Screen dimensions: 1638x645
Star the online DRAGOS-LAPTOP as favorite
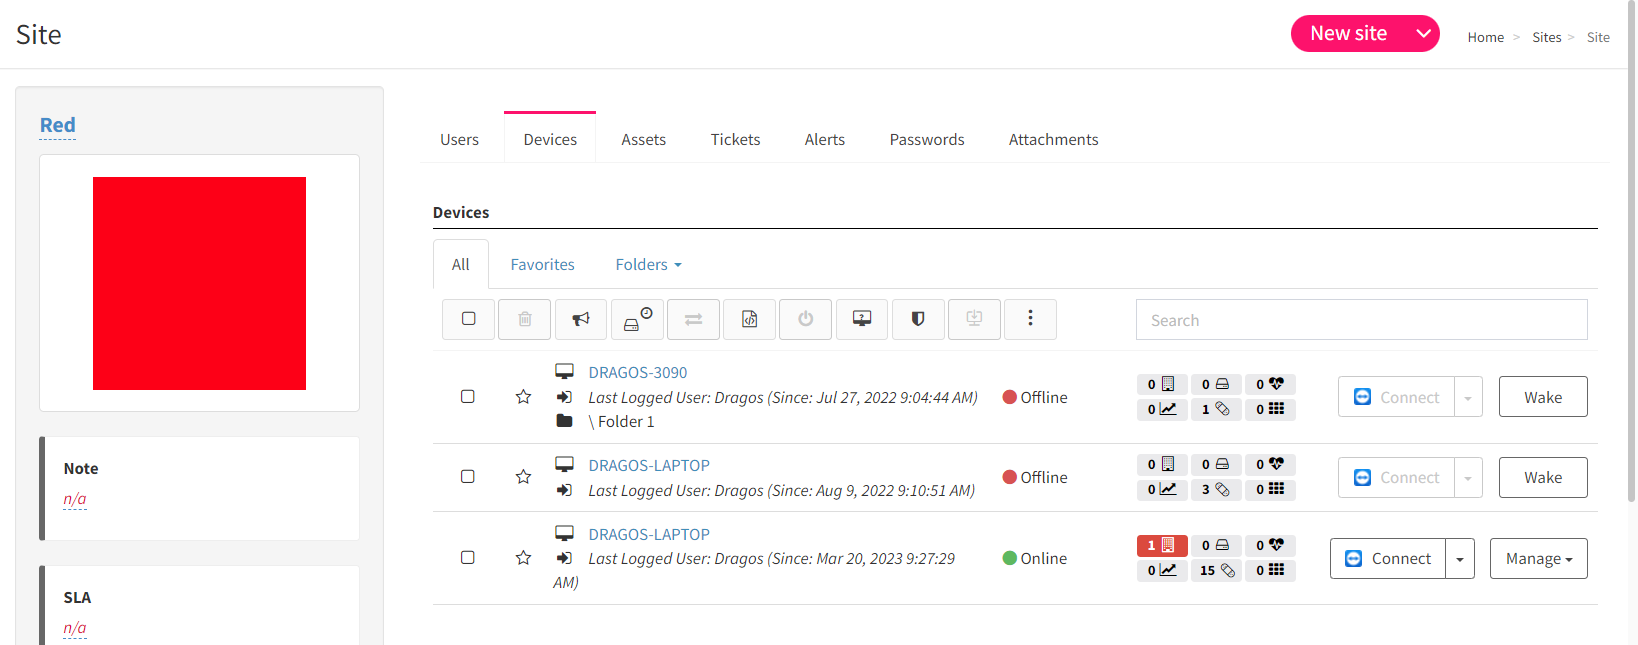click(523, 558)
